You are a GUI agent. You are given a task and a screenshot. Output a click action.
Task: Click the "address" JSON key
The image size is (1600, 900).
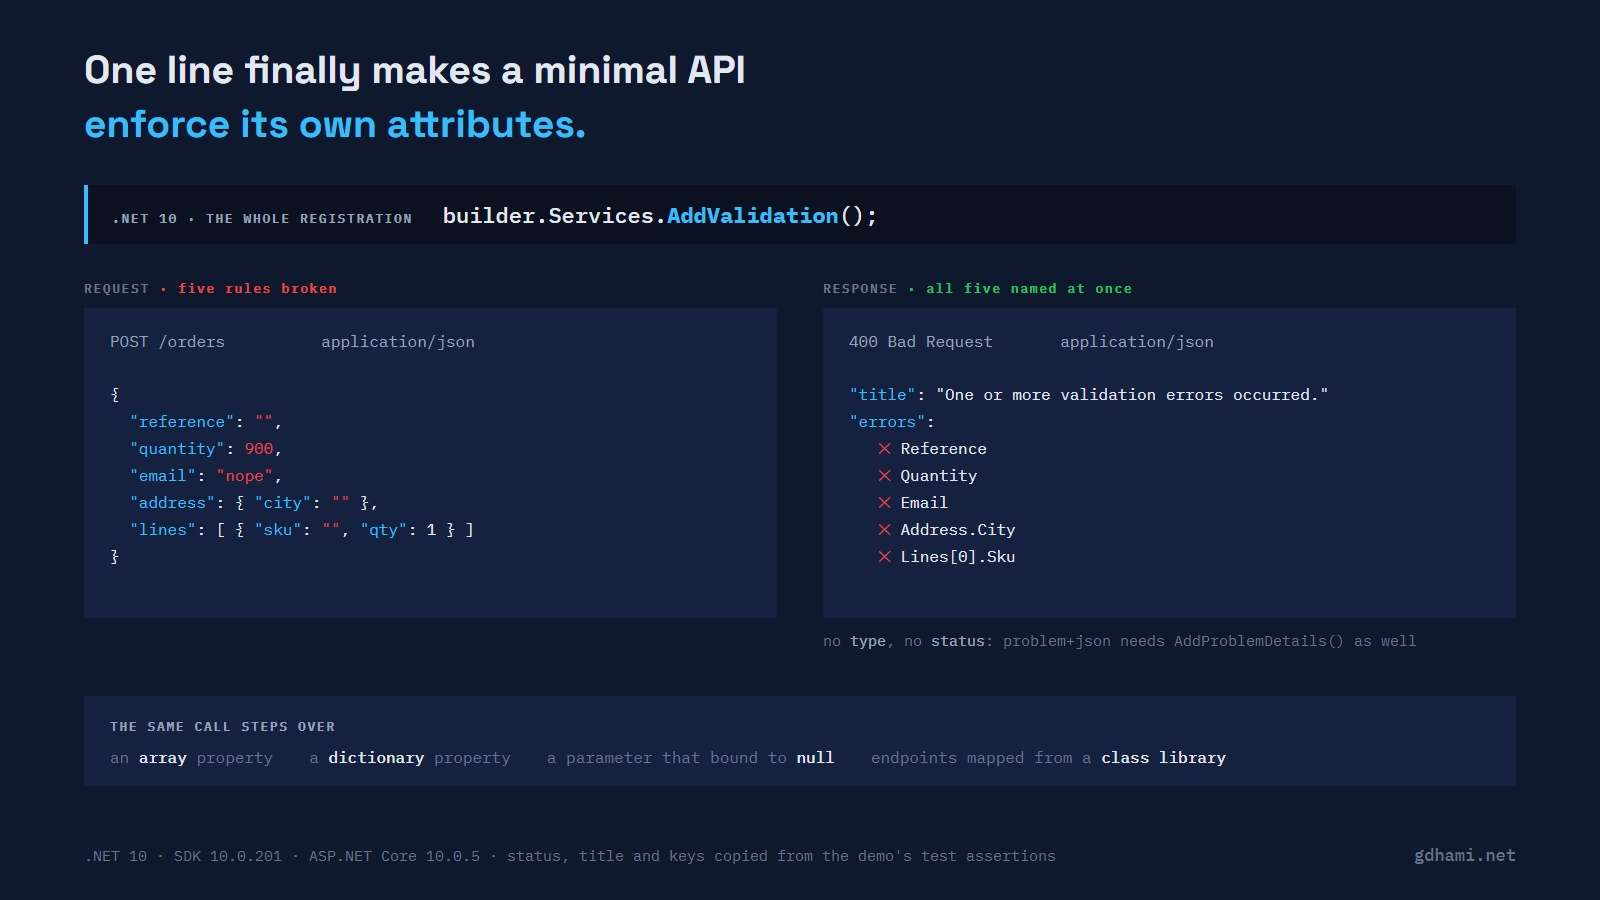pyautogui.click(x=172, y=503)
